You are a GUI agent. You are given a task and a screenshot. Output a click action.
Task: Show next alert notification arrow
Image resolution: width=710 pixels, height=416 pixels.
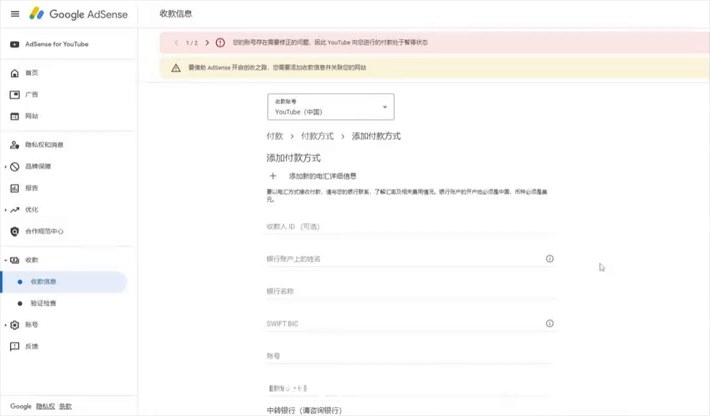[x=207, y=43]
